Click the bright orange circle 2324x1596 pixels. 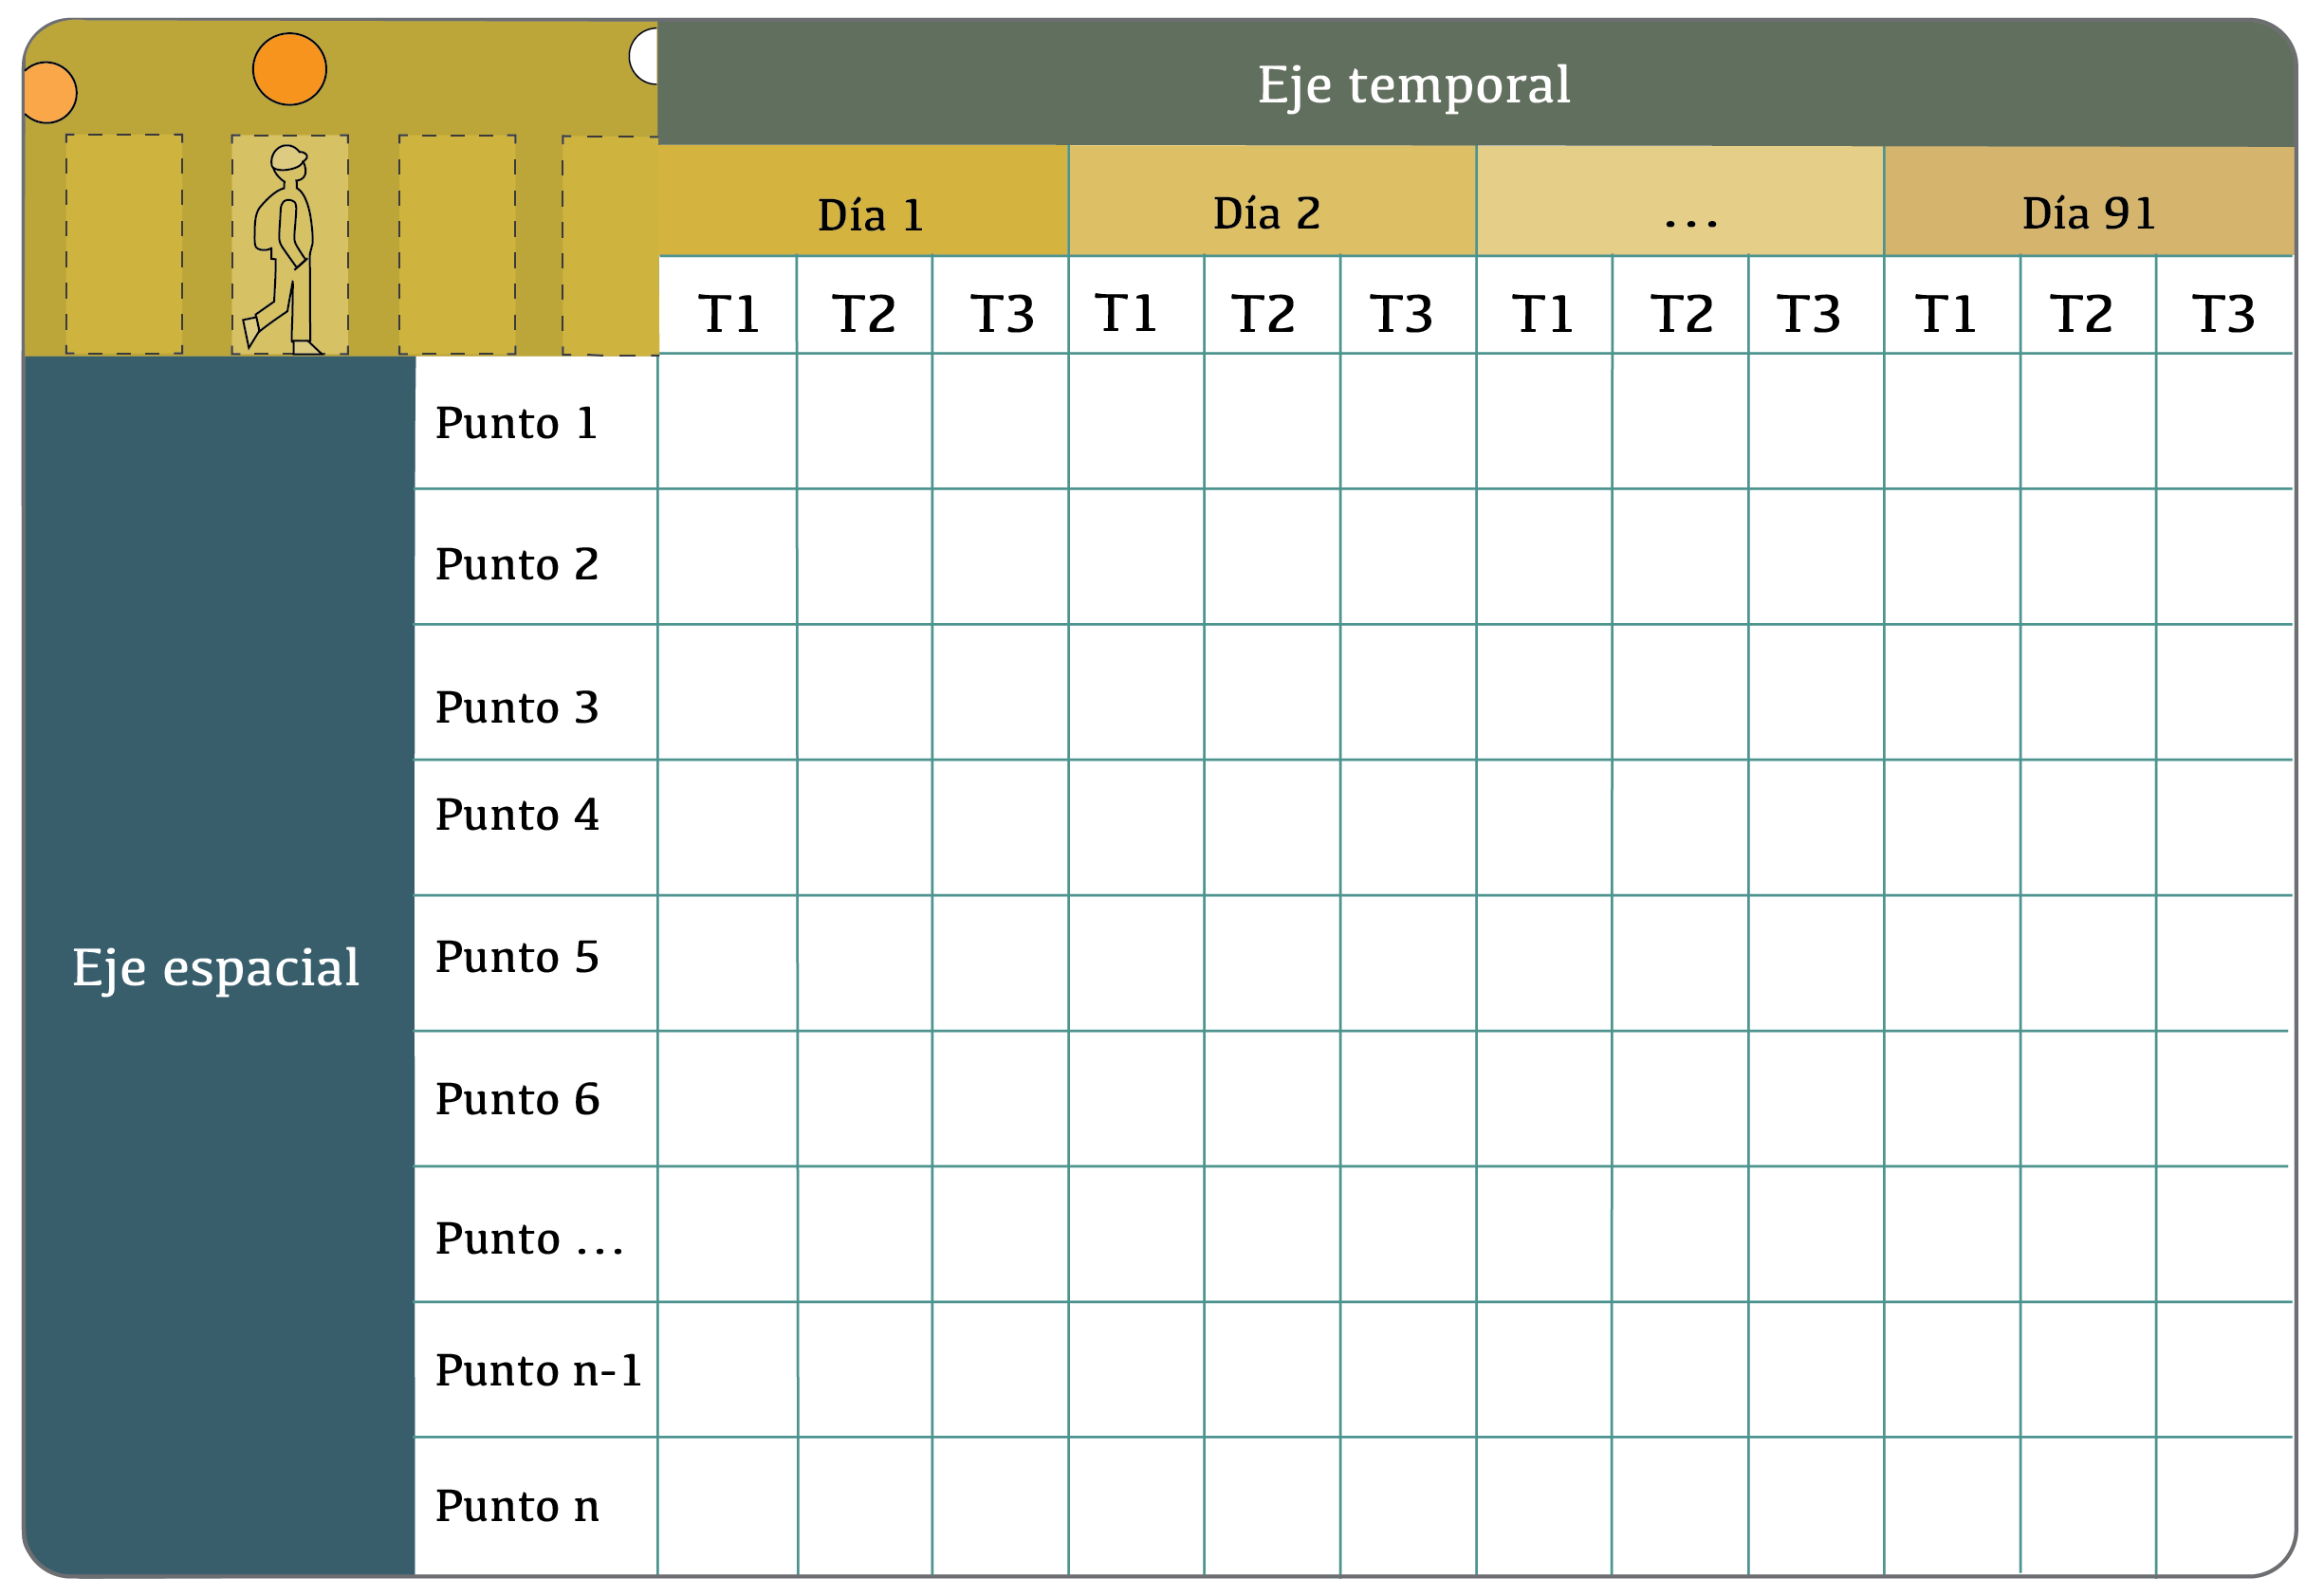[289, 69]
